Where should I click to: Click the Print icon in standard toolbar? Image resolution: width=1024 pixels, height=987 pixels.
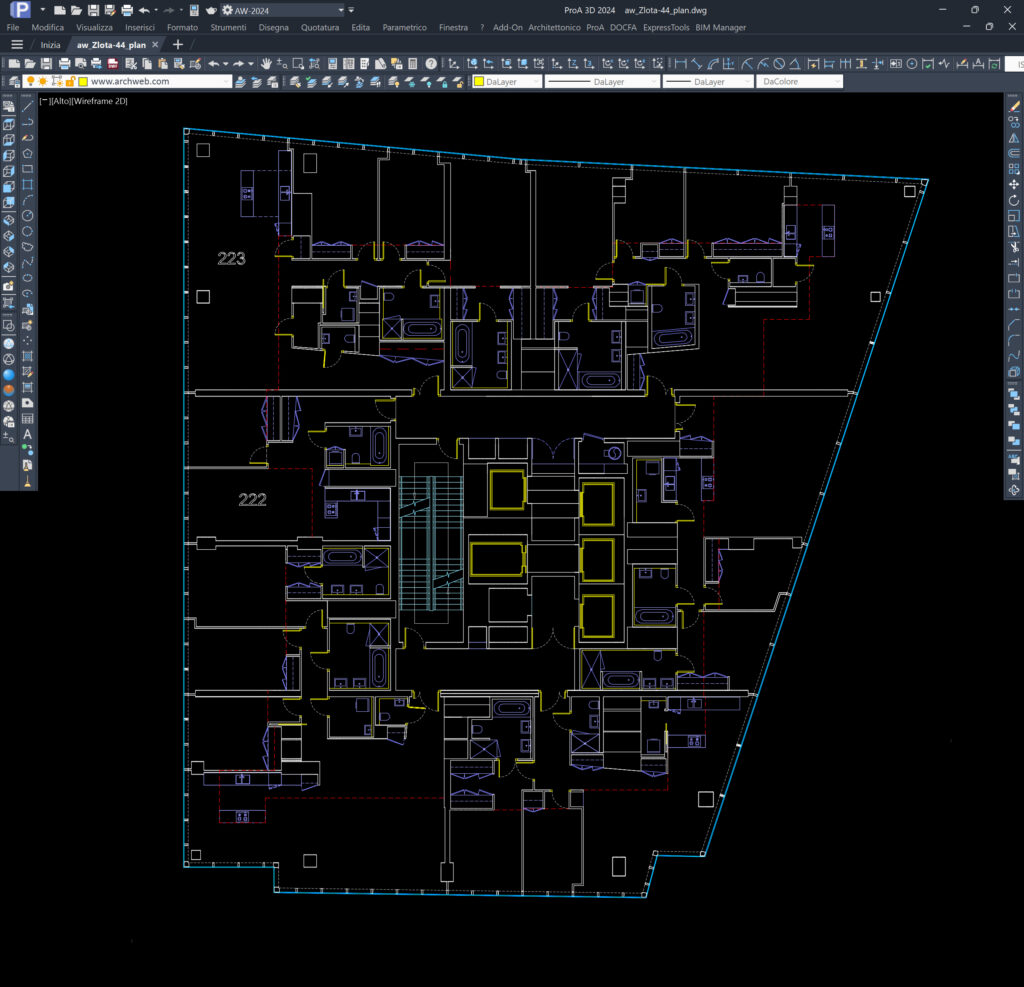click(63, 64)
